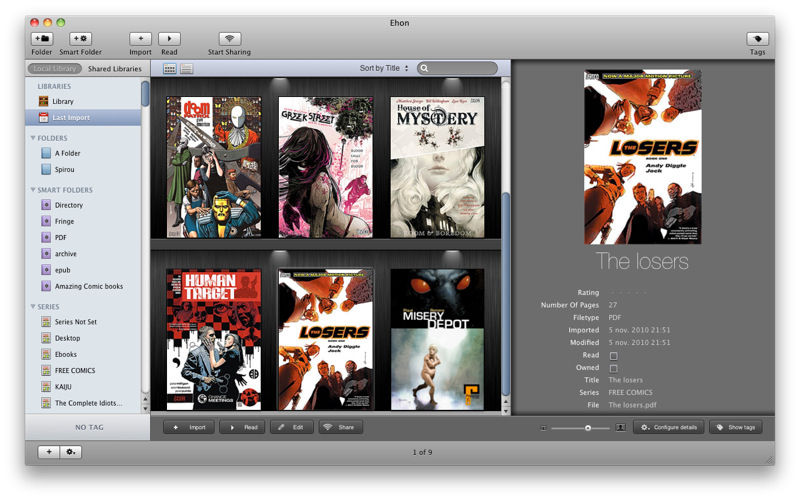Click the plus button at bottom-left
The image size is (800, 500).
(49, 452)
